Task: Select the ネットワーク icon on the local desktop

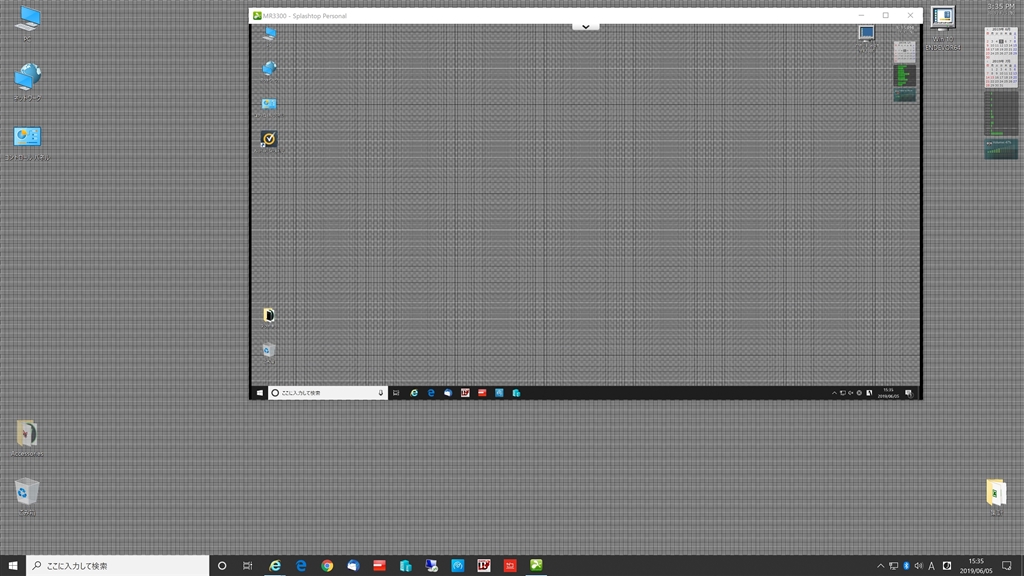Action: coord(27,82)
